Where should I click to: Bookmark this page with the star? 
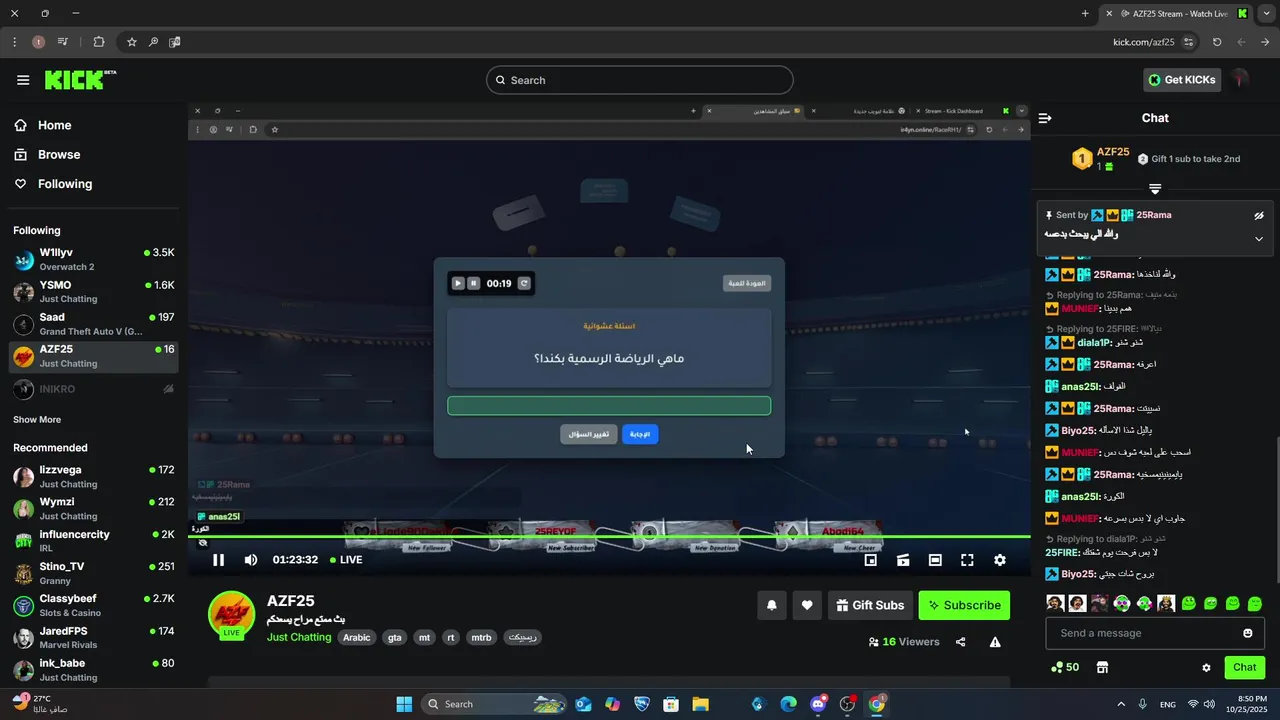pyautogui.click(x=131, y=42)
